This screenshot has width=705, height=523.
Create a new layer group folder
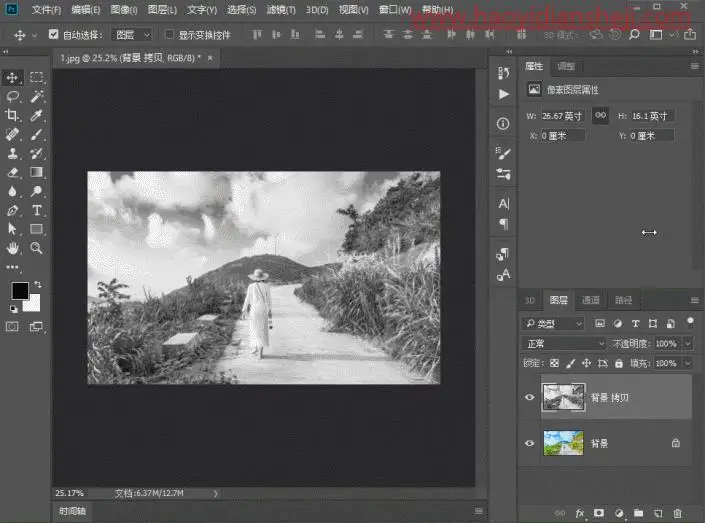pos(638,513)
